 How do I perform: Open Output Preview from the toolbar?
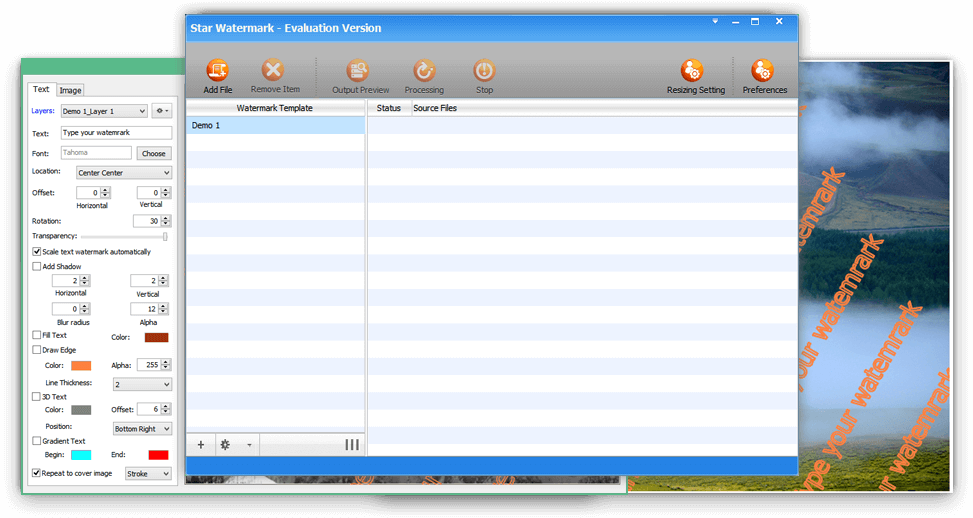click(358, 70)
